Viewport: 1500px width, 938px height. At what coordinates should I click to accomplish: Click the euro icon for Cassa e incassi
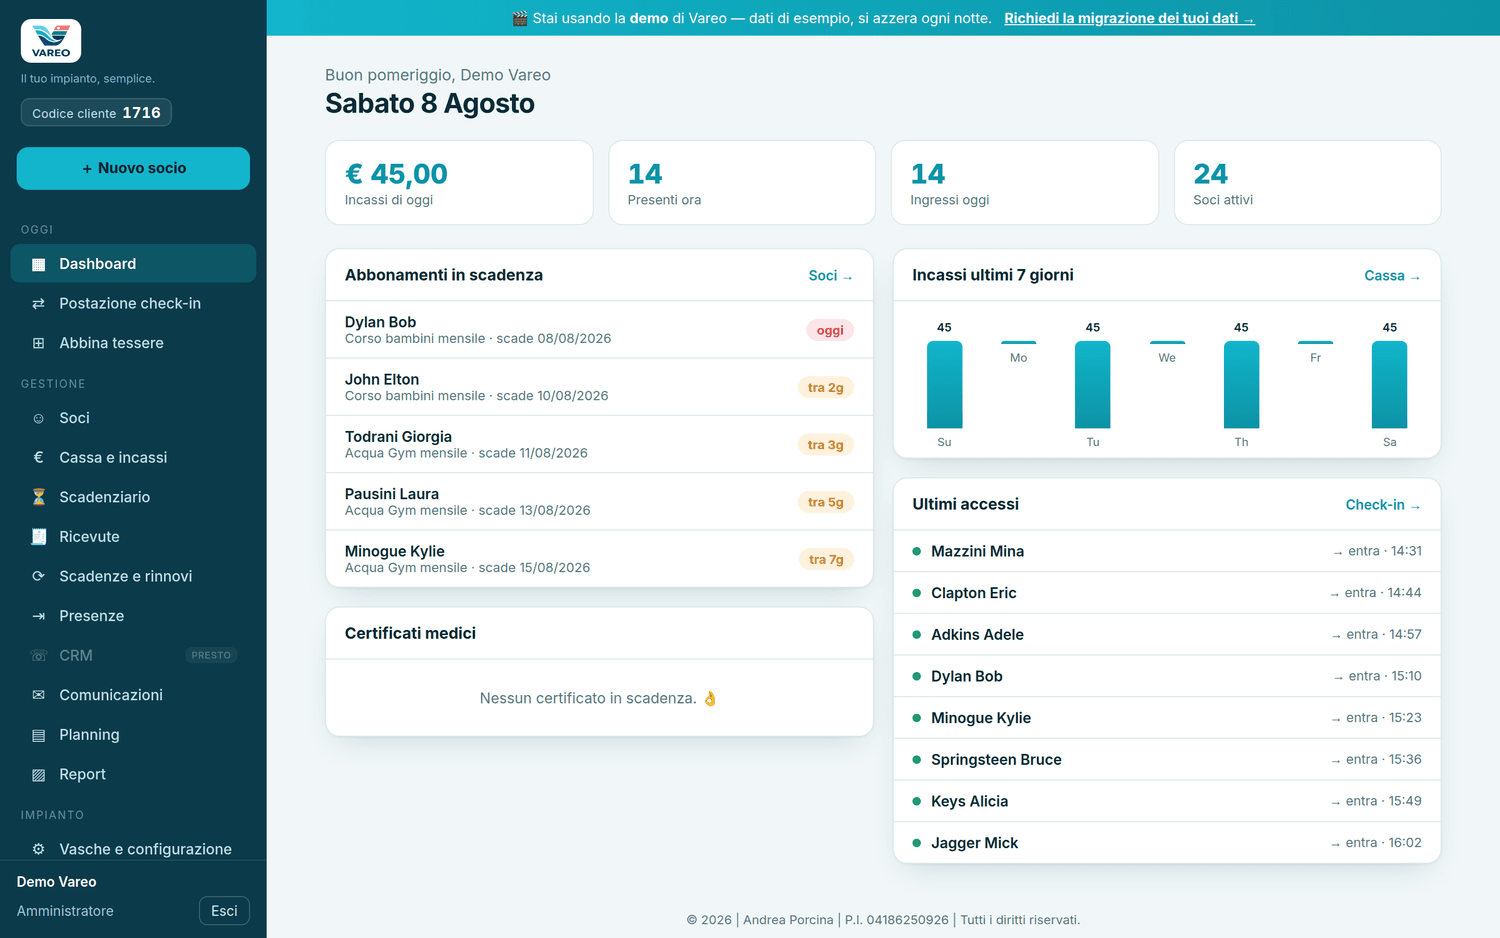coord(39,458)
